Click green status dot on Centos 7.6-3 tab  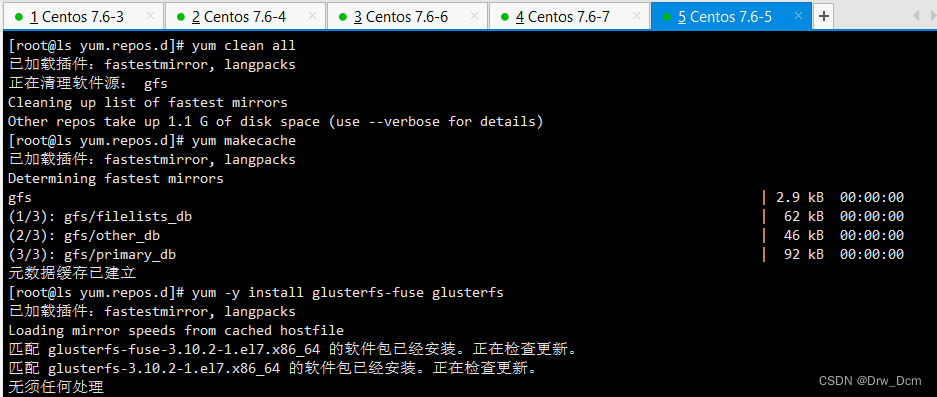[x=19, y=17]
